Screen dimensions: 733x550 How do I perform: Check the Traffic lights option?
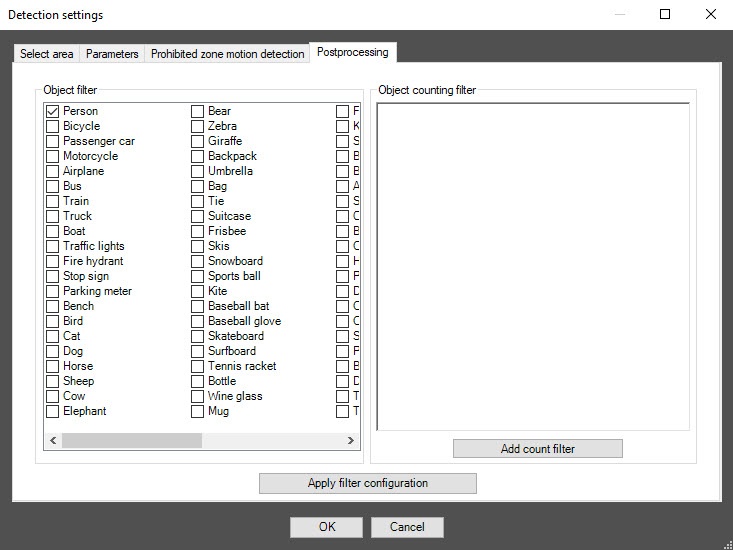(52, 246)
